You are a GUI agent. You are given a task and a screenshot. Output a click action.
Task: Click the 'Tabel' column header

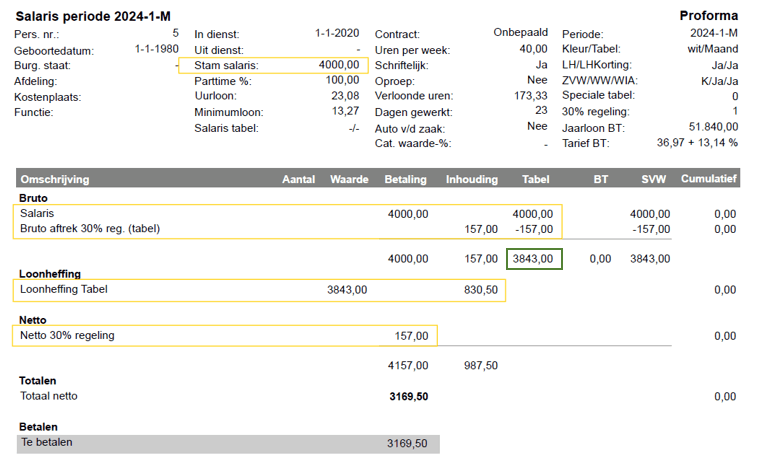coord(535,179)
